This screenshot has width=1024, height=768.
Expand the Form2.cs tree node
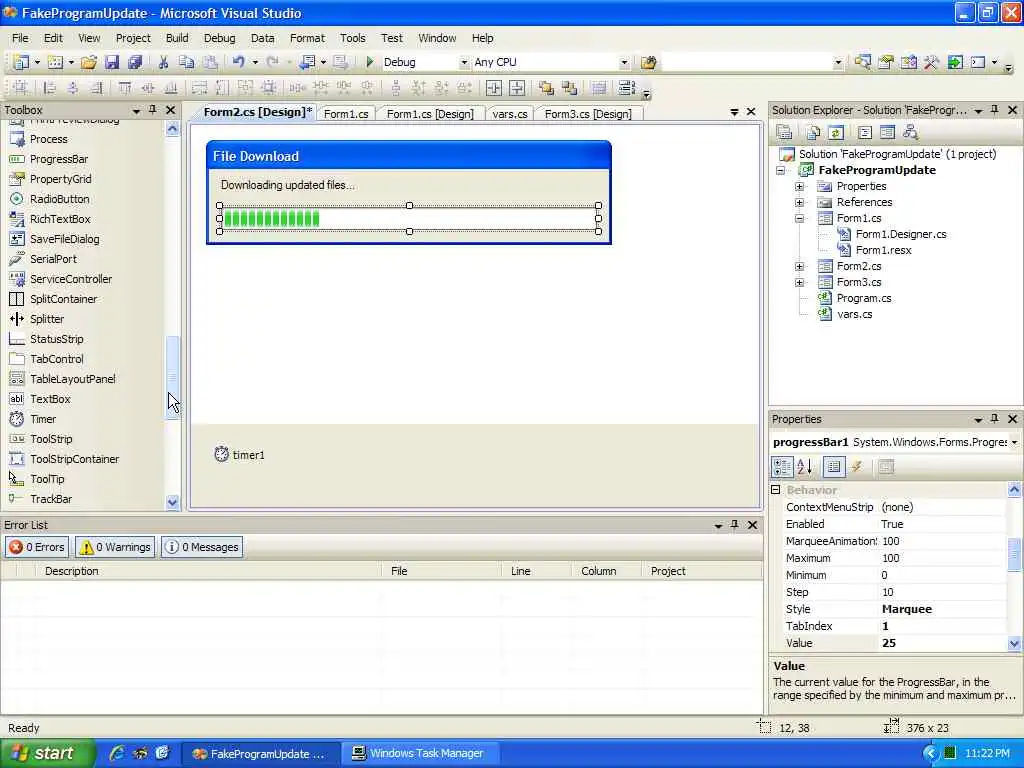click(799, 266)
